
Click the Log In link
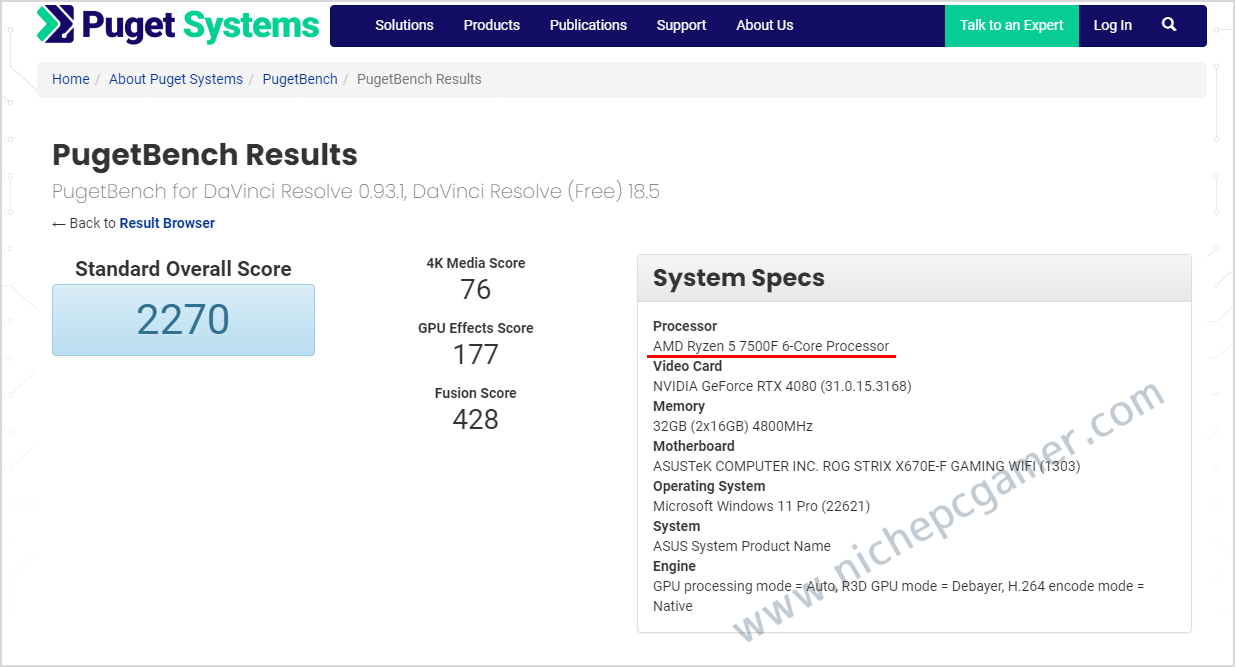pyautogui.click(x=1112, y=25)
